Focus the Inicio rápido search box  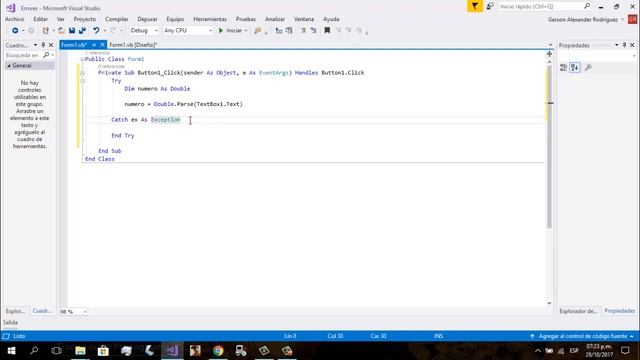544,7
